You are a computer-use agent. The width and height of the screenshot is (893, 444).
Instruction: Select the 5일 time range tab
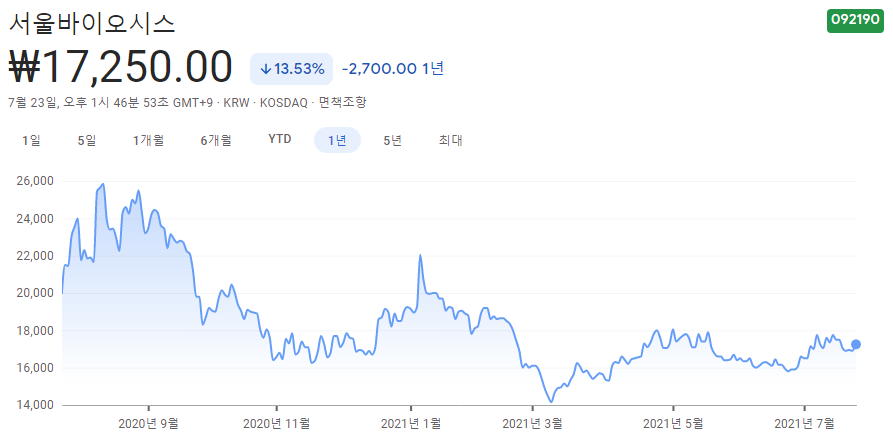pyautogui.click(x=87, y=141)
